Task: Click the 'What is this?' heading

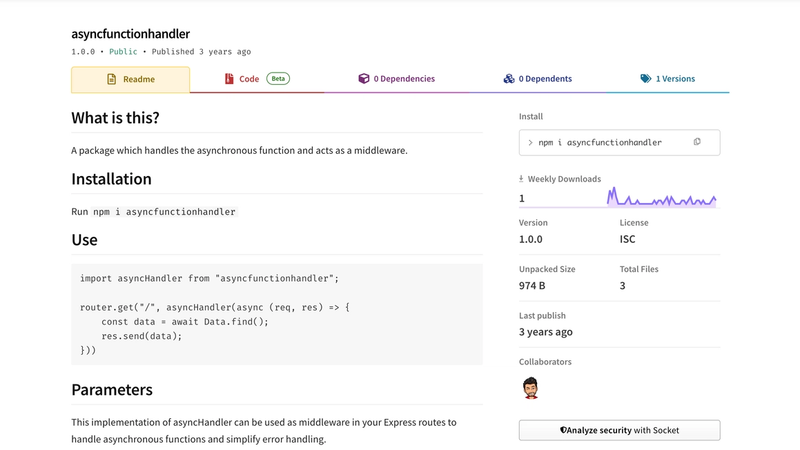Action: pos(115,118)
